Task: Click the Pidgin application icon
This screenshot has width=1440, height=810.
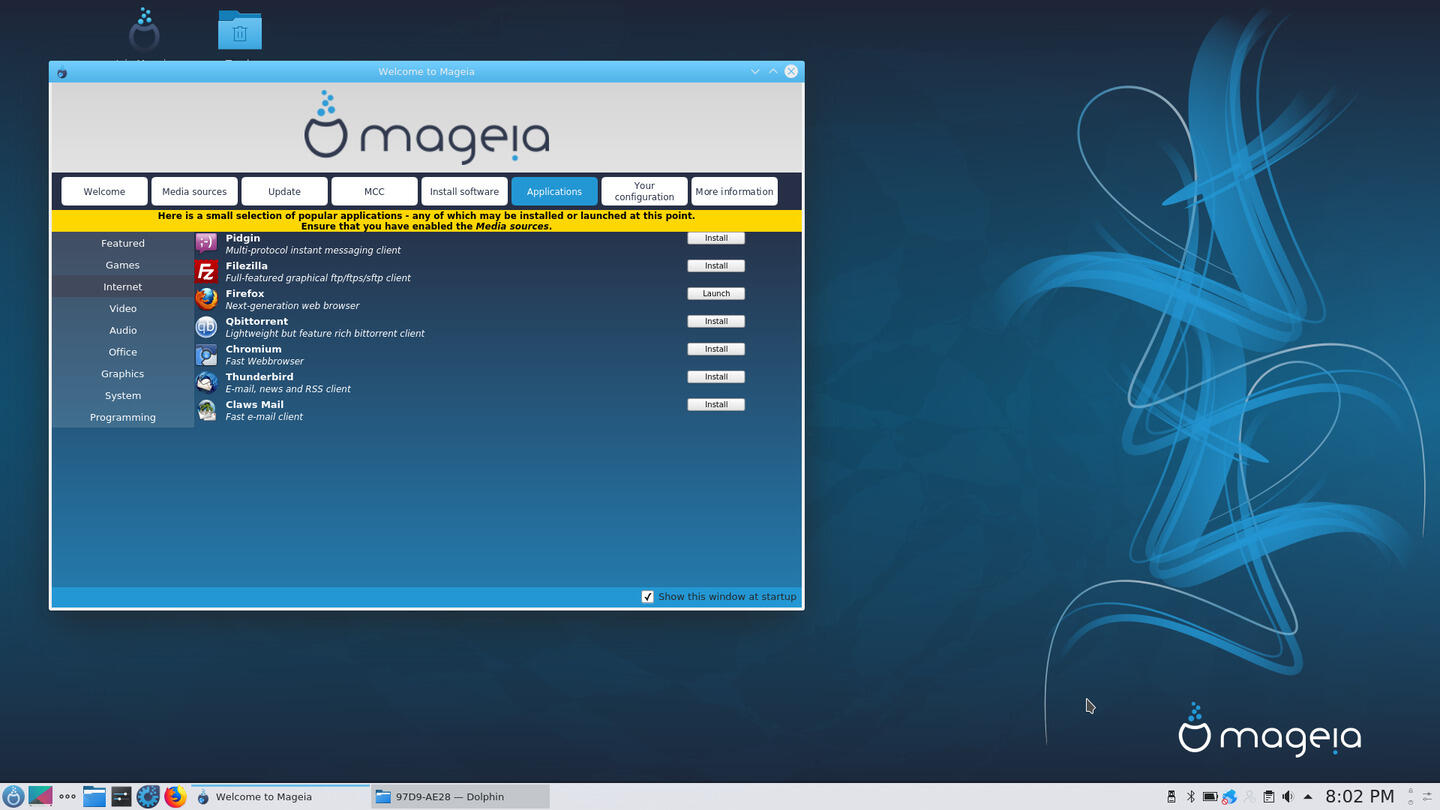Action: pos(206,243)
